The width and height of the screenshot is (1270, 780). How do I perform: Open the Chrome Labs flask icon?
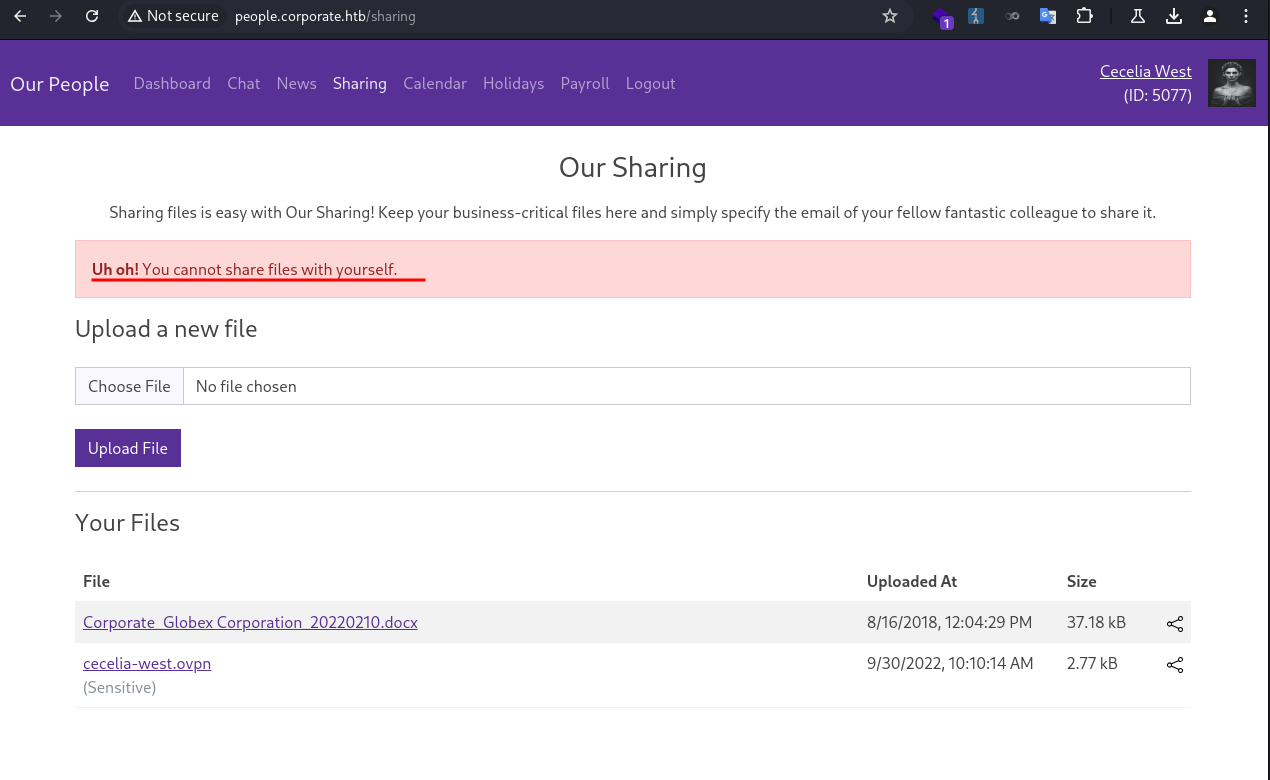click(x=1137, y=16)
